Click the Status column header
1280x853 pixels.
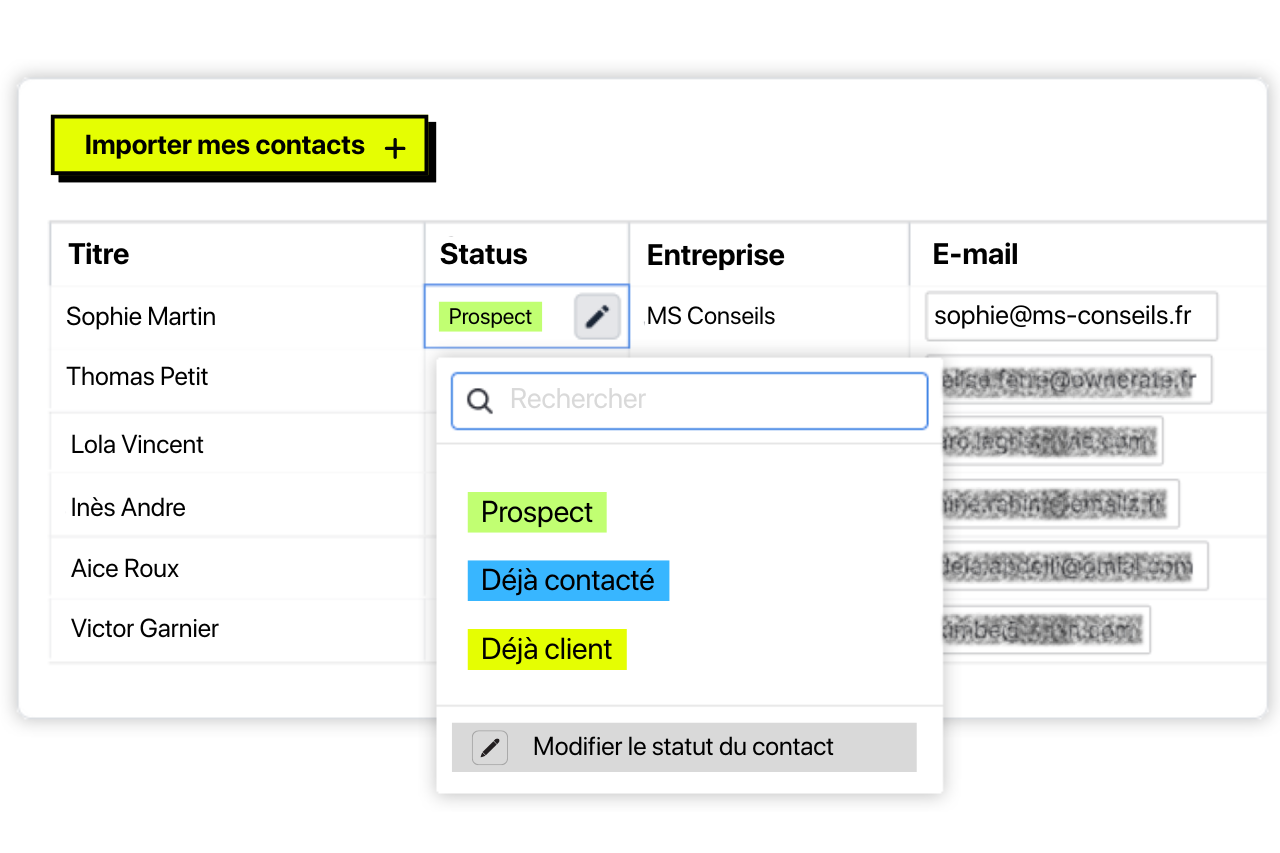tap(484, 254)
